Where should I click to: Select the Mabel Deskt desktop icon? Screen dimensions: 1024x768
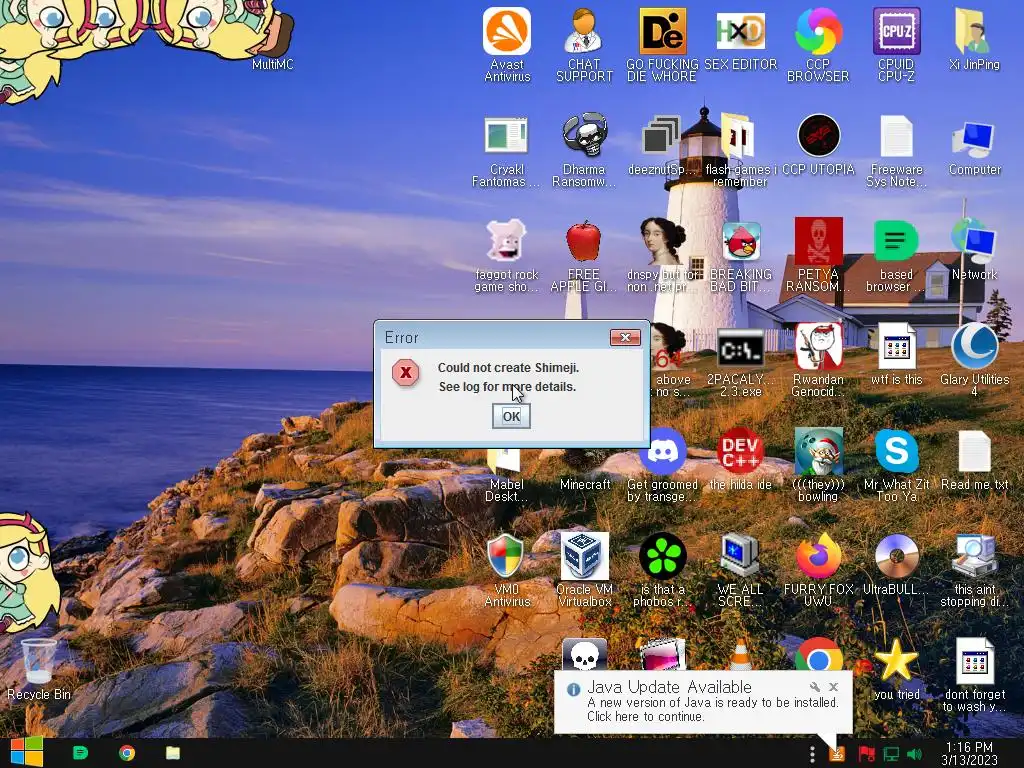[x=507, y=475]
